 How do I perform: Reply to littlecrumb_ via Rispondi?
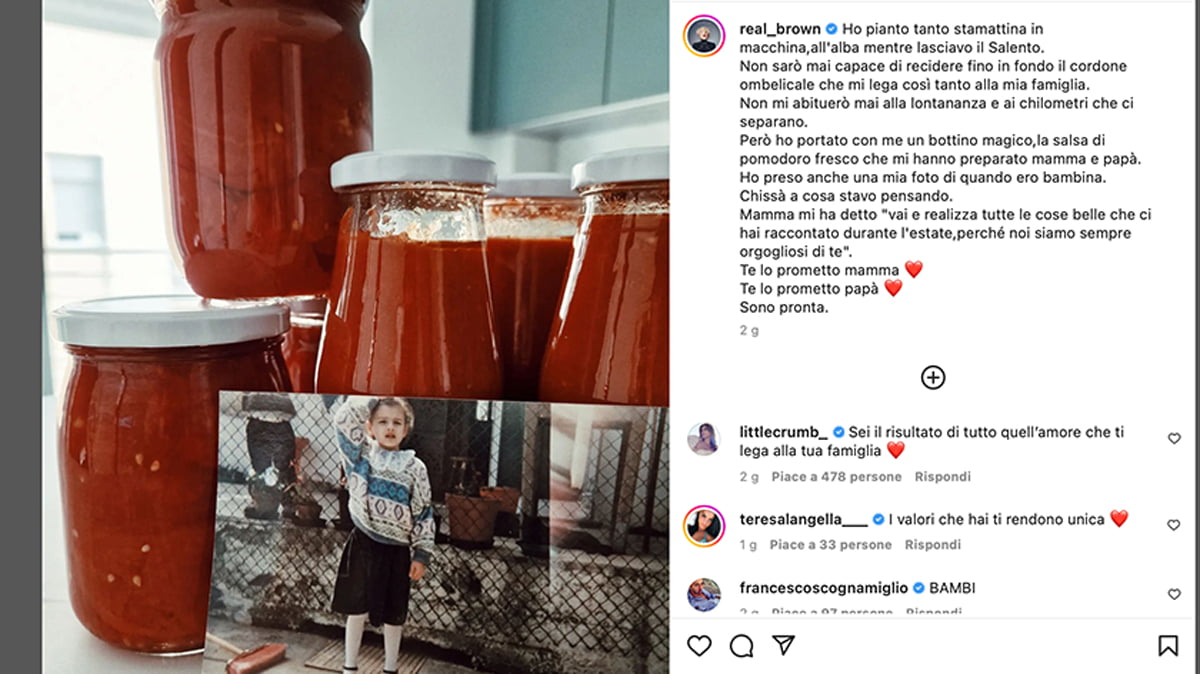(x=943, y=477)
